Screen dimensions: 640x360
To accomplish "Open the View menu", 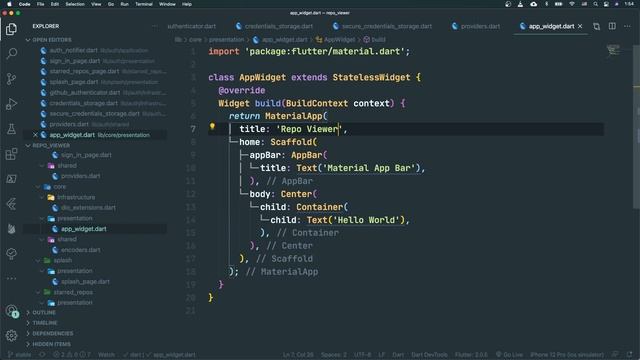I will click(96, 4).
